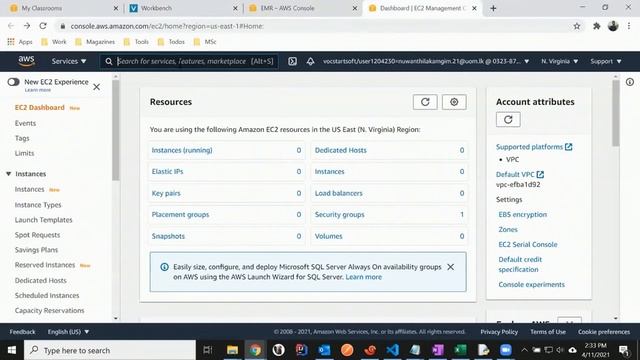Open Launch Templates in sidebar

pyautogui.click(x=43, y=220)
